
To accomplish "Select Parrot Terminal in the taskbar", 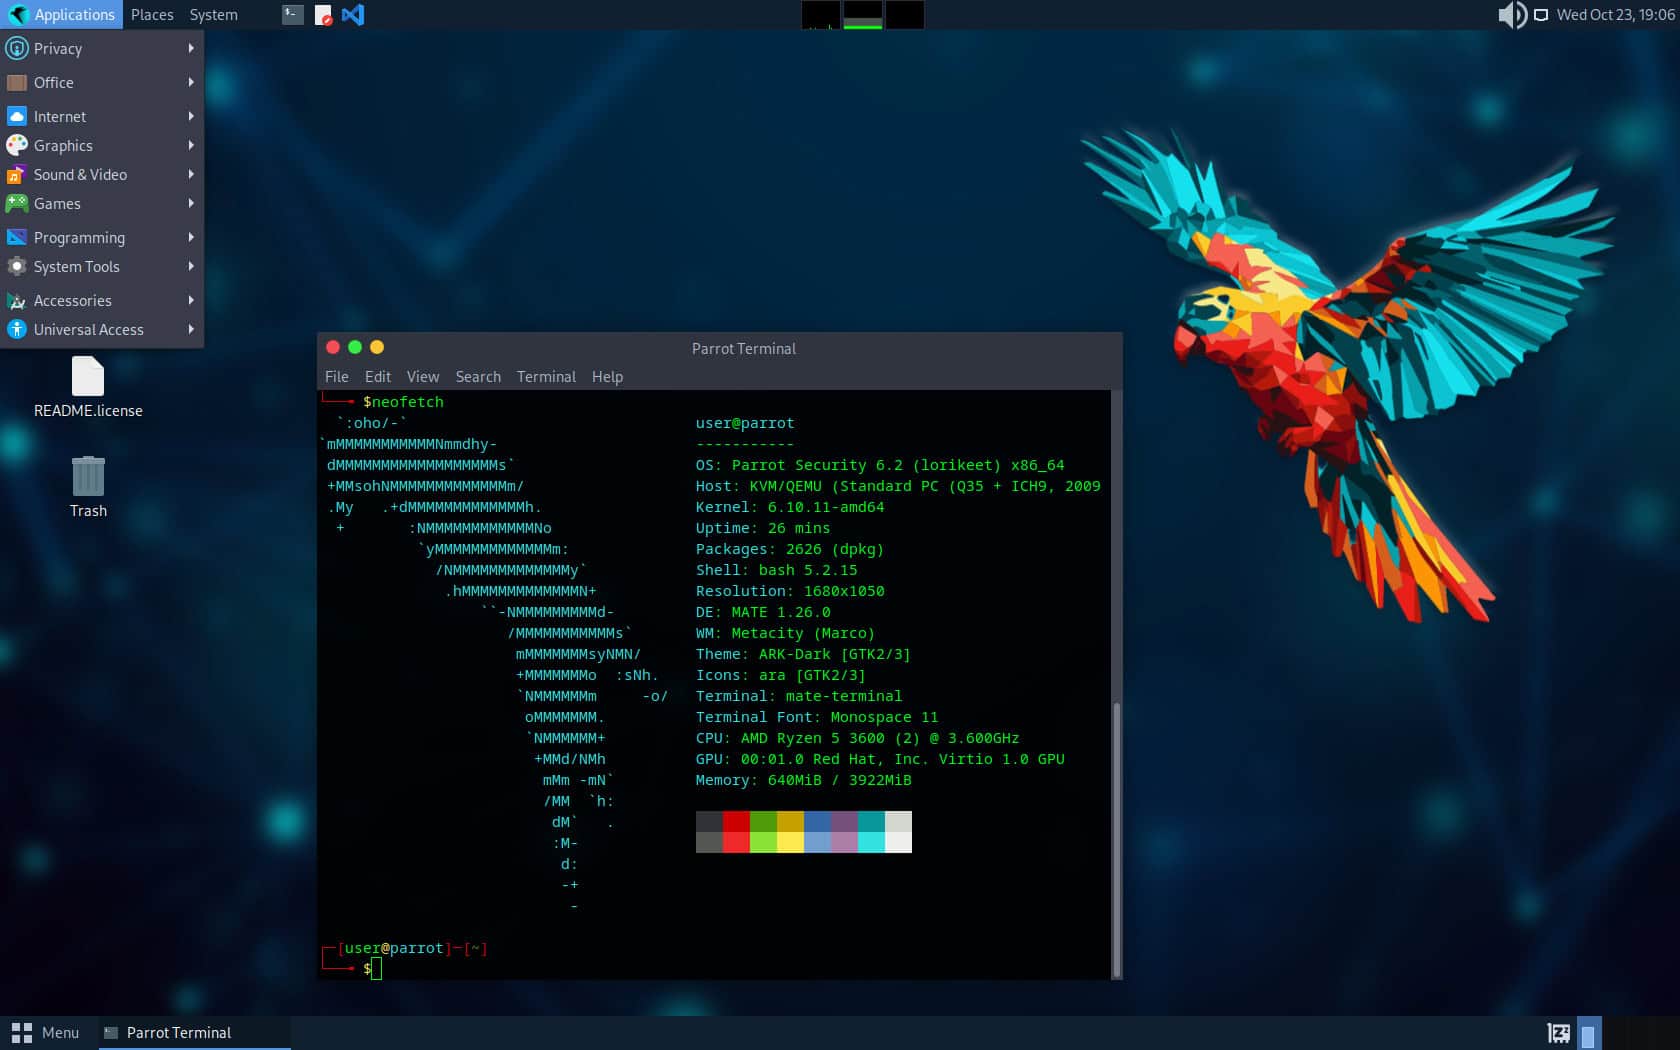I will [x=178, y=1032].
